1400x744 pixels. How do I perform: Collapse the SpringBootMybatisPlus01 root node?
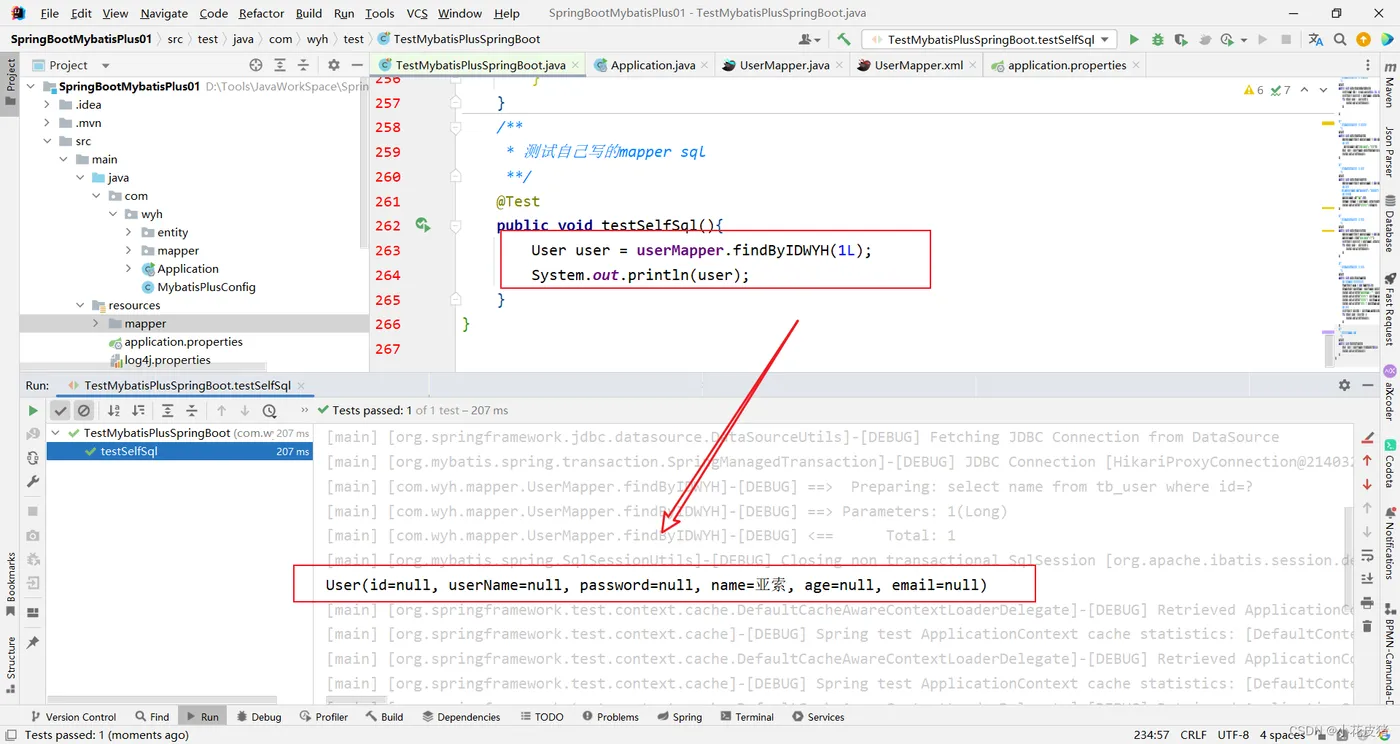pyautogui.click(x=31, y=87)
